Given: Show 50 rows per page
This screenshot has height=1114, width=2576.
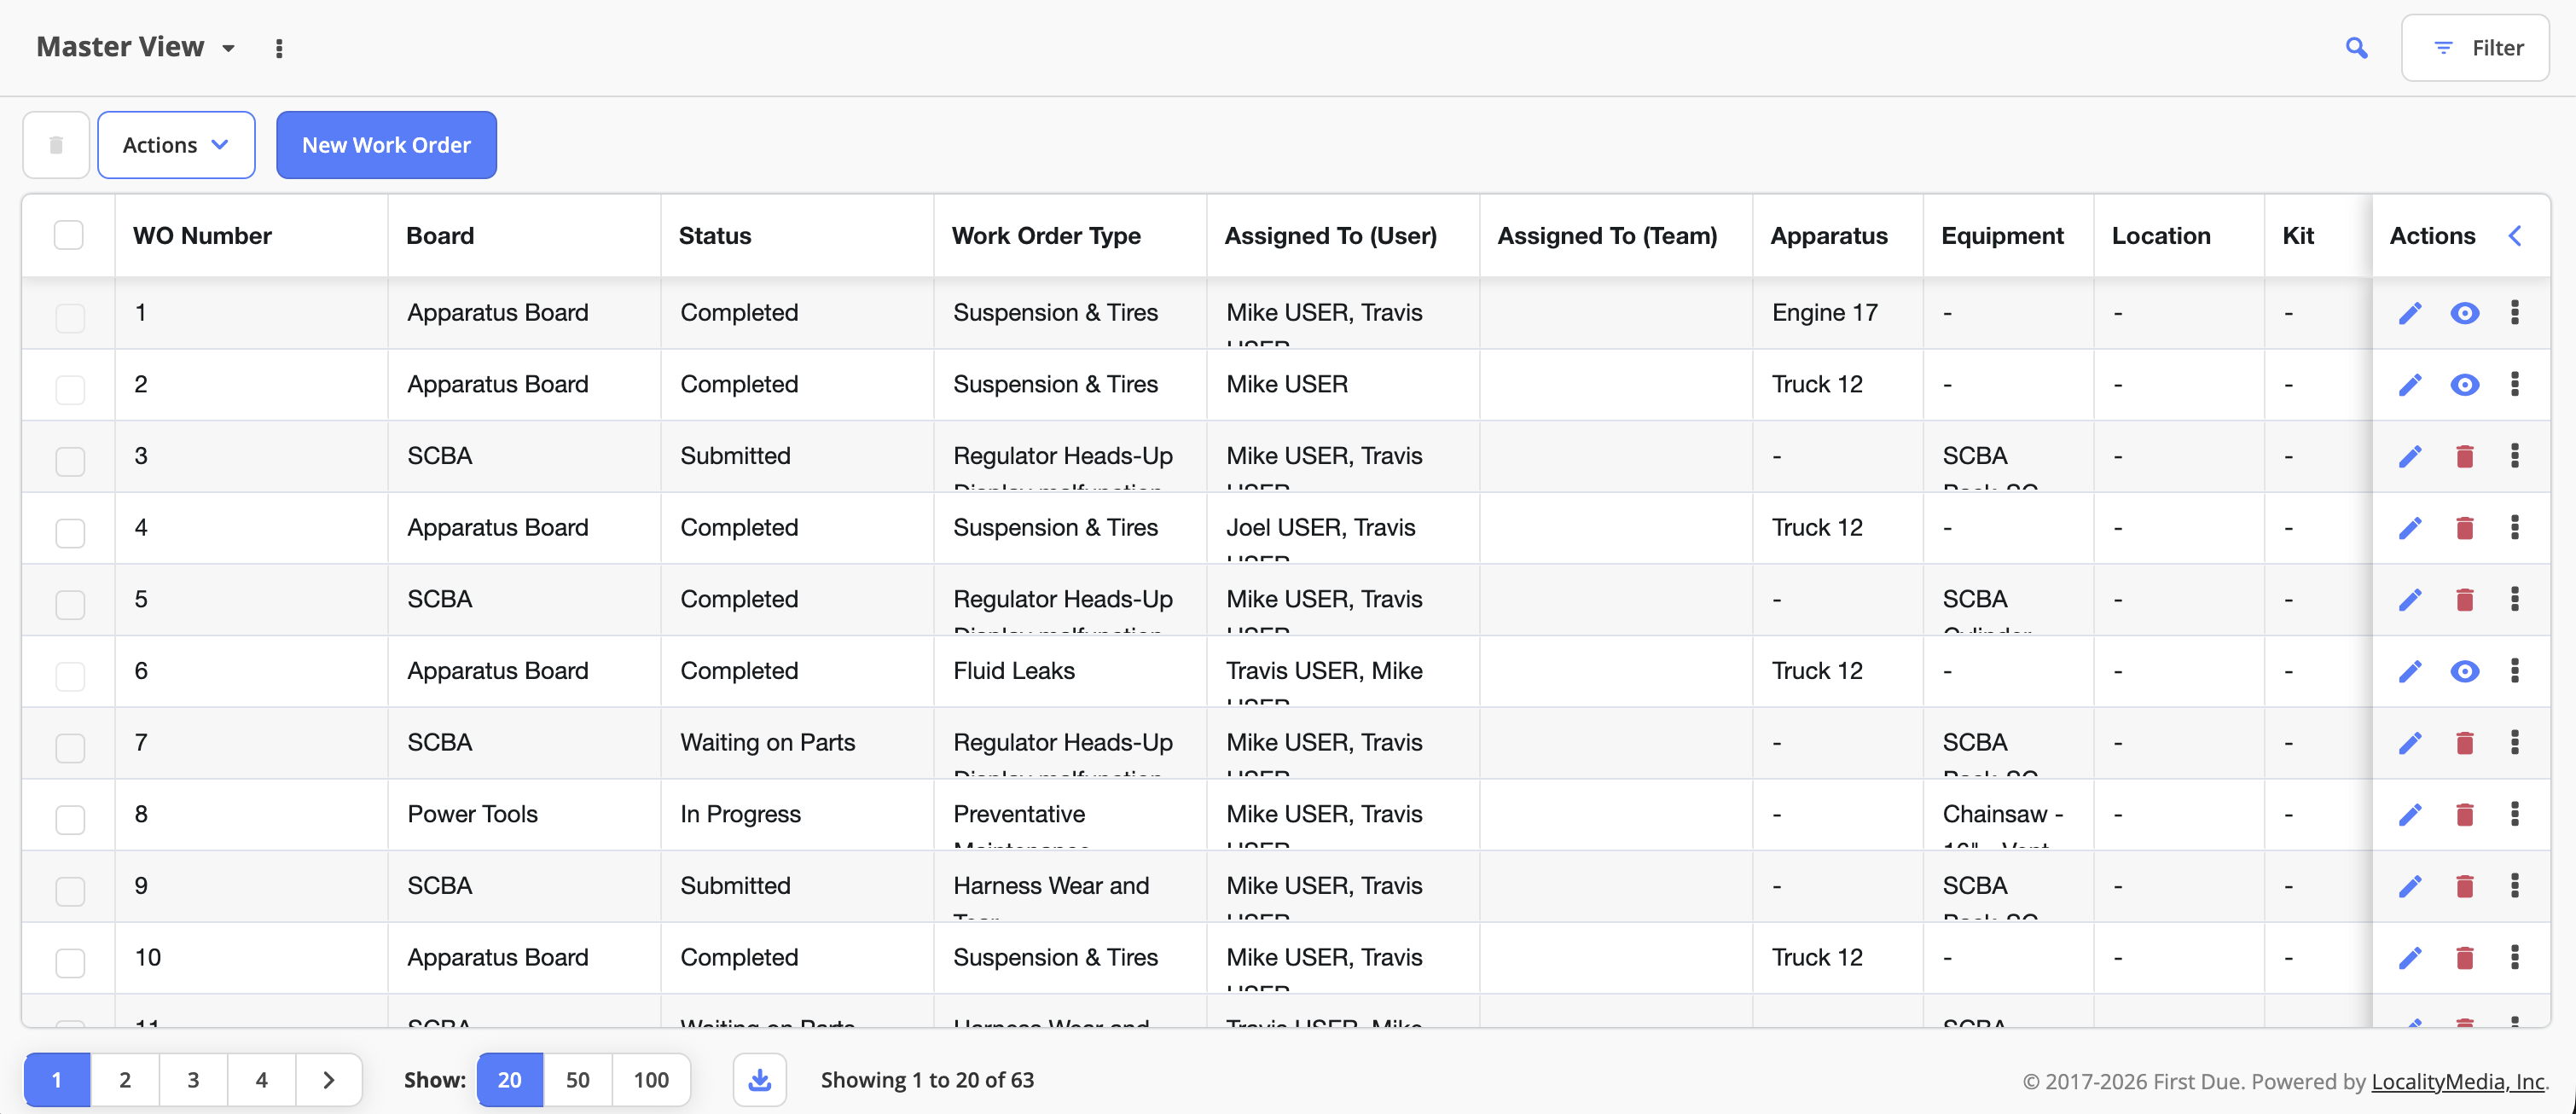Looking at the screenshot, I should [x=577, y=1079].
